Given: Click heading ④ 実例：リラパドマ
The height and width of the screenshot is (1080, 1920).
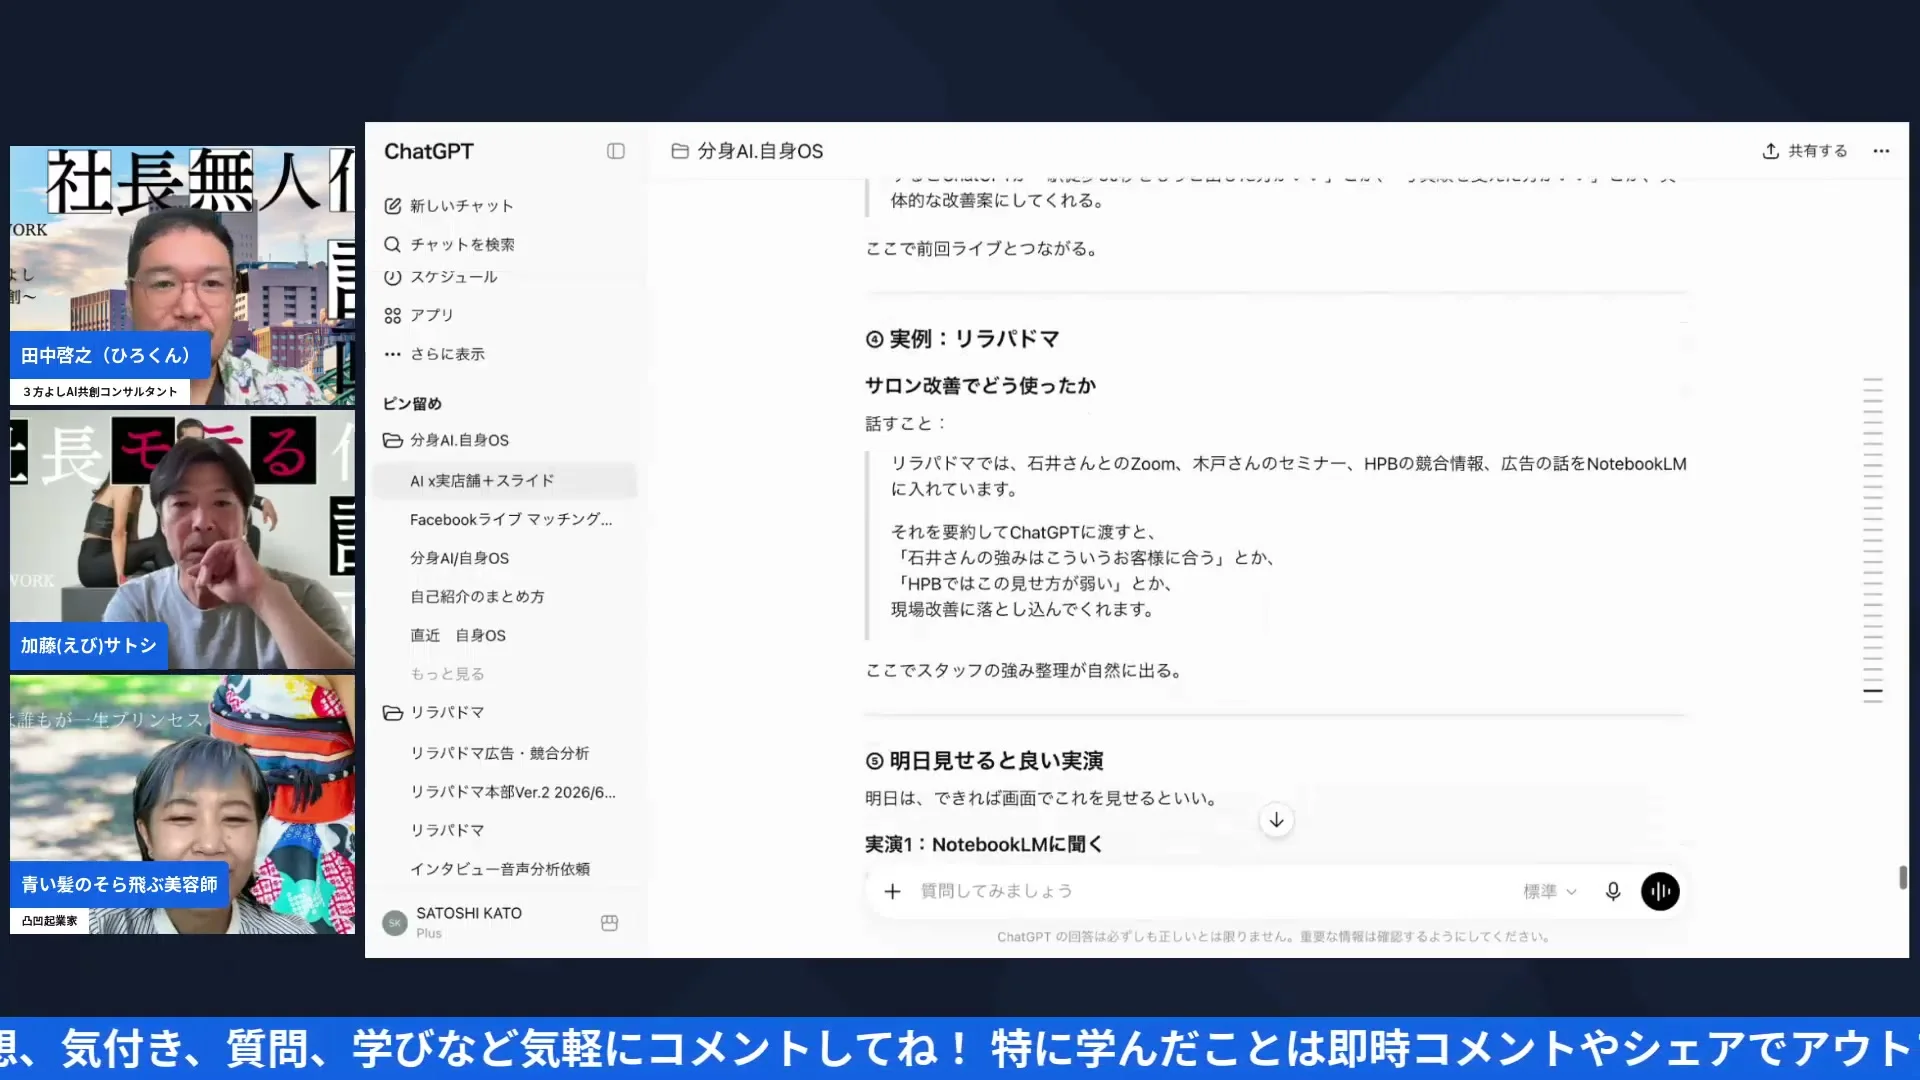Looking at the screenshot, I should click(x=962, y=340).
